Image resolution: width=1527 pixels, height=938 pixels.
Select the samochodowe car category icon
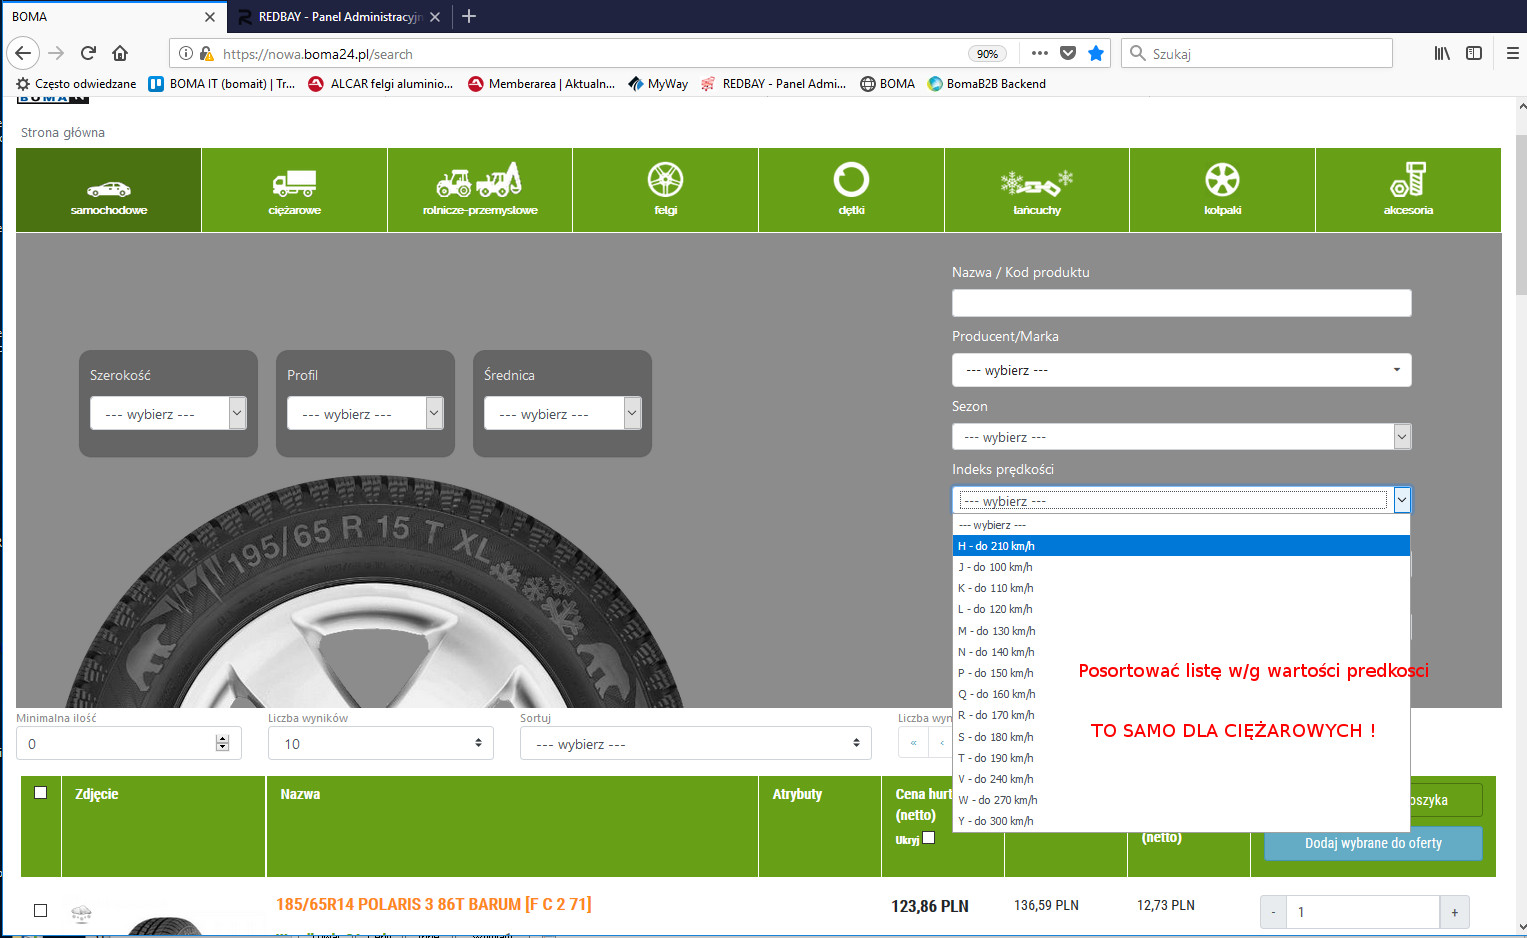pyautogui.click(x=108, y=190)
